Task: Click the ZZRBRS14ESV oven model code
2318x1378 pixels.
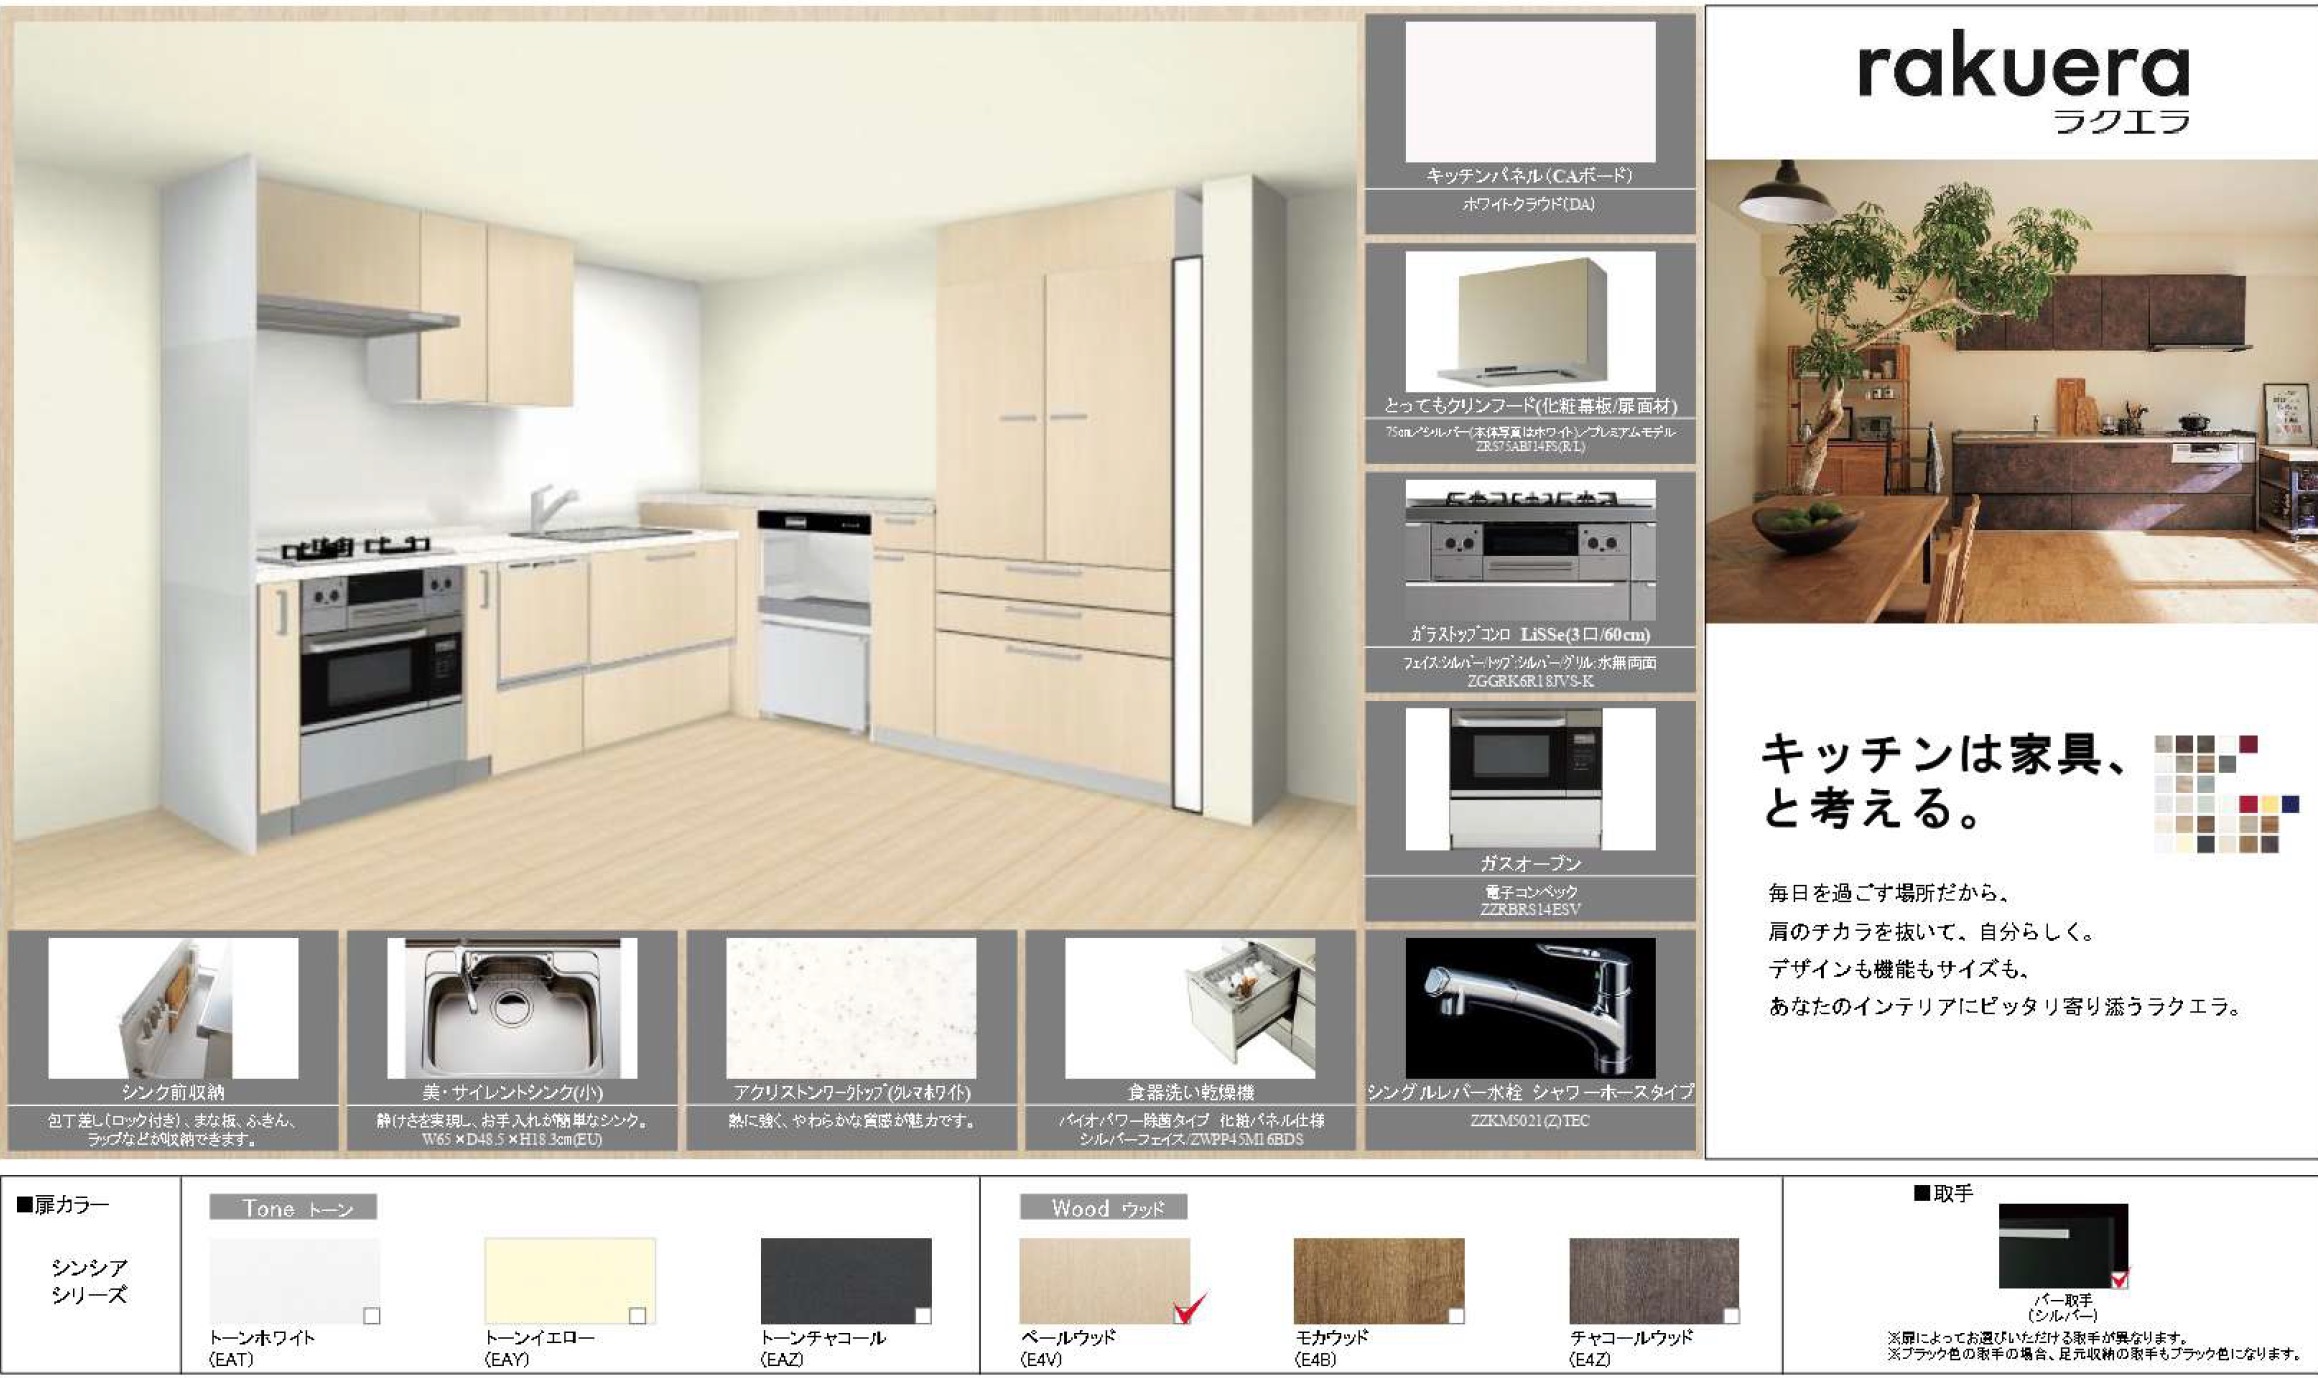Action: click(x=1530, y=909)
